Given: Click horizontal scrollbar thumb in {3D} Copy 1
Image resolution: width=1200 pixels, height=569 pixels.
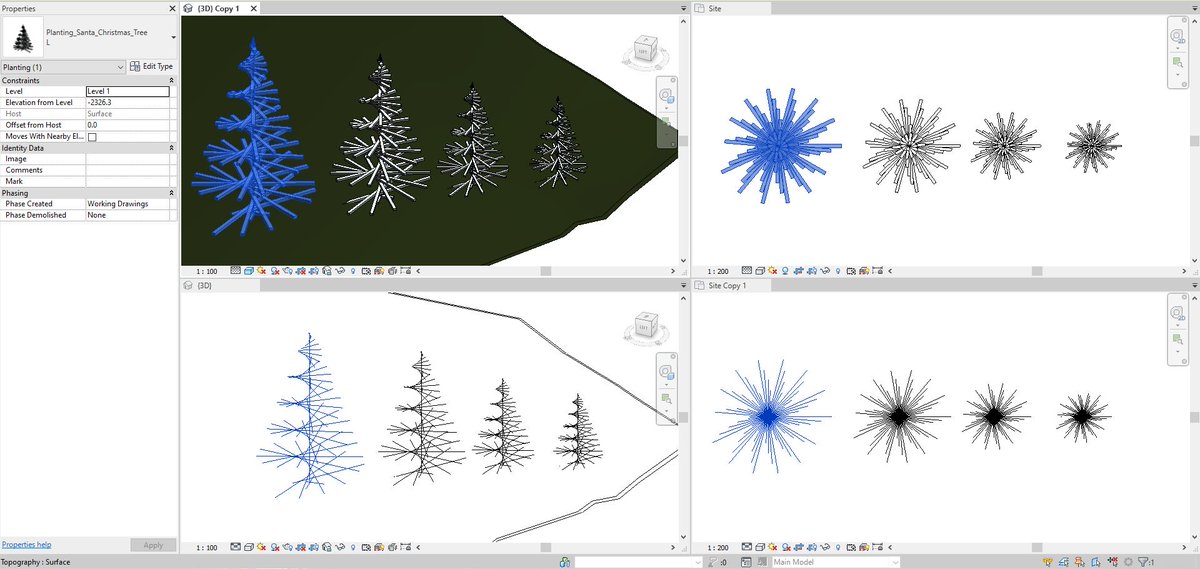Looking at the screenshot, I should [x=546, y=270].
